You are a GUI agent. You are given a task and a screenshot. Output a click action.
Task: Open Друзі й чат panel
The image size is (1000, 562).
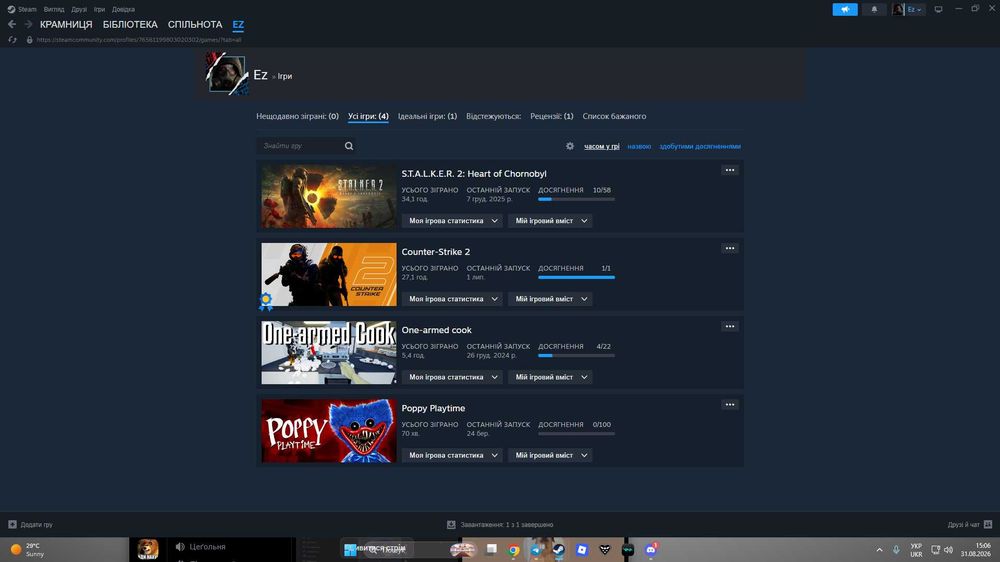pos(969,524)
